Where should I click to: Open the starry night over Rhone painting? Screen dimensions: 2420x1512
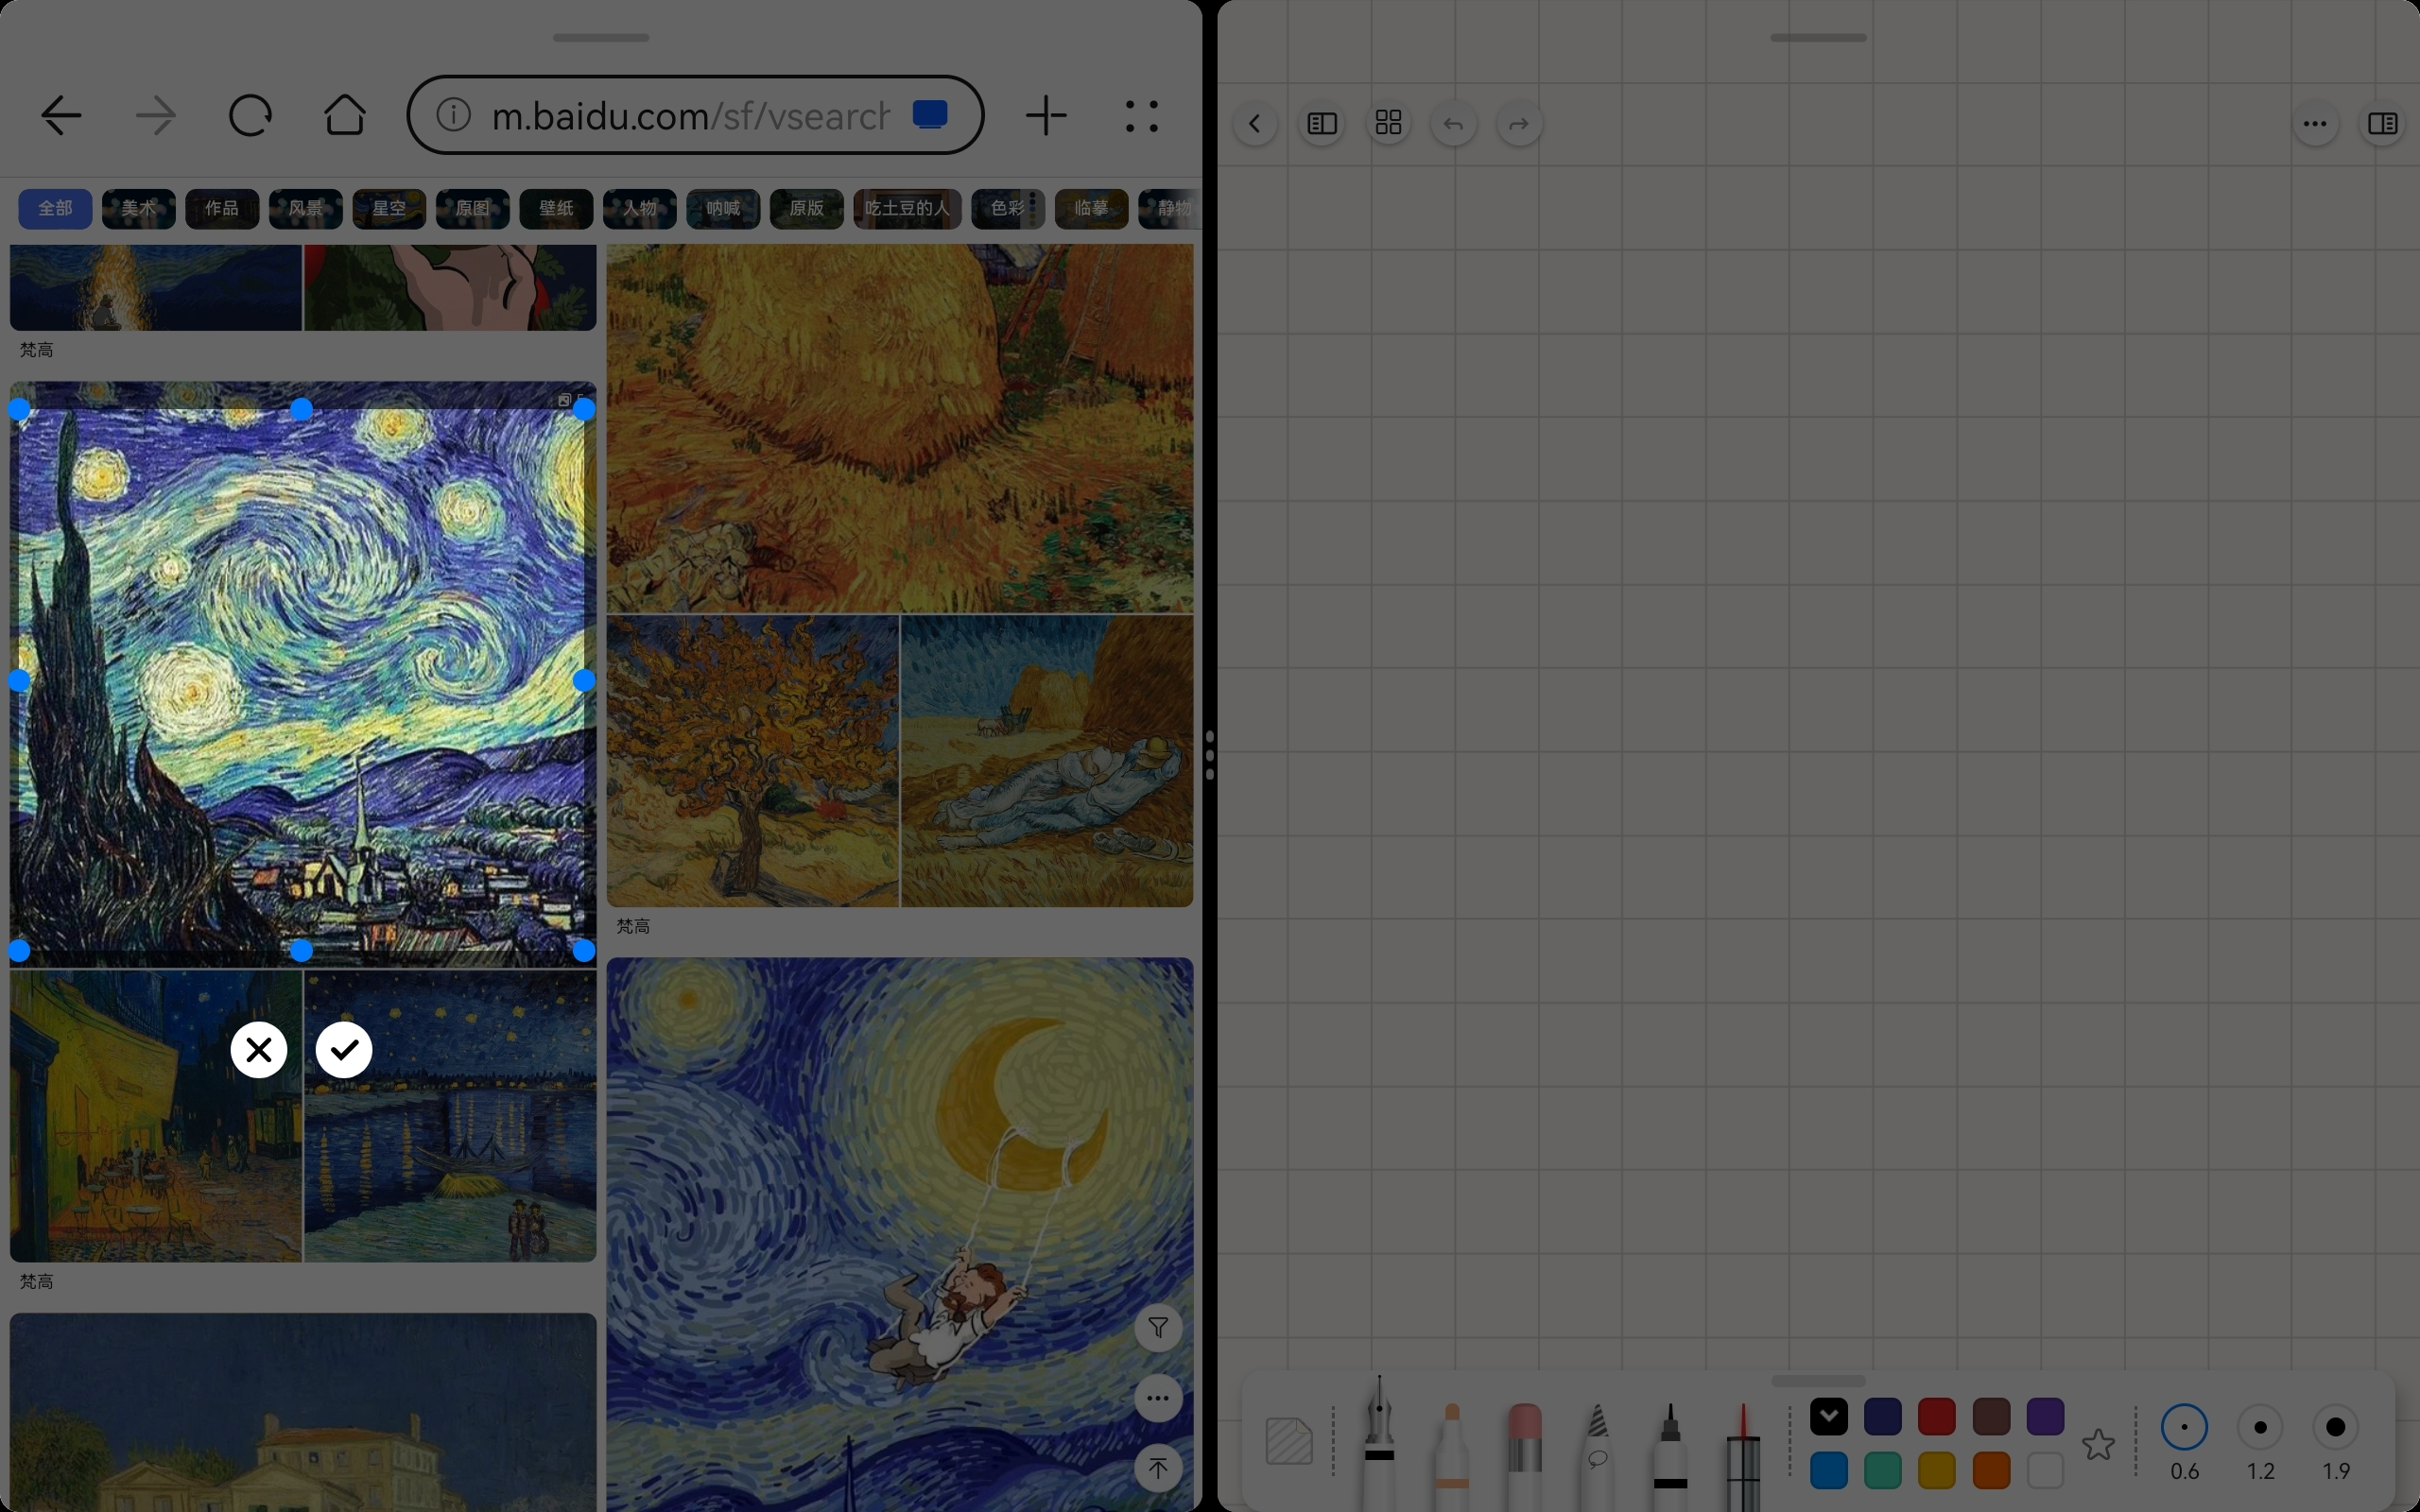point(450,1116)
